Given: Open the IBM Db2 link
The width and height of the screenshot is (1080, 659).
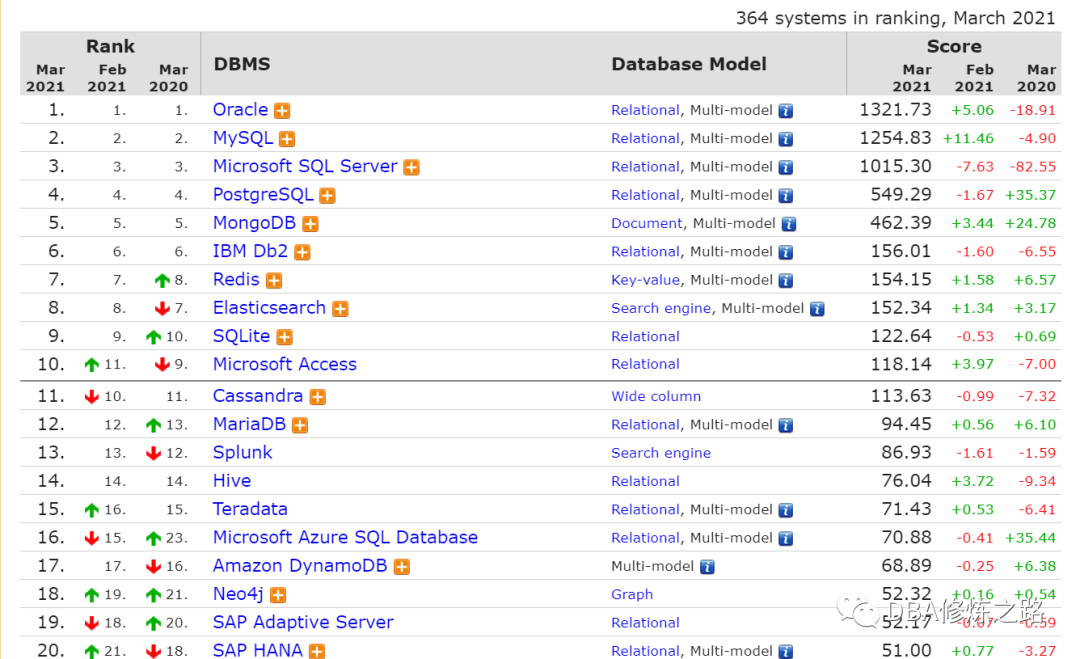Looking at the screenshot, I should coord(250,251).
